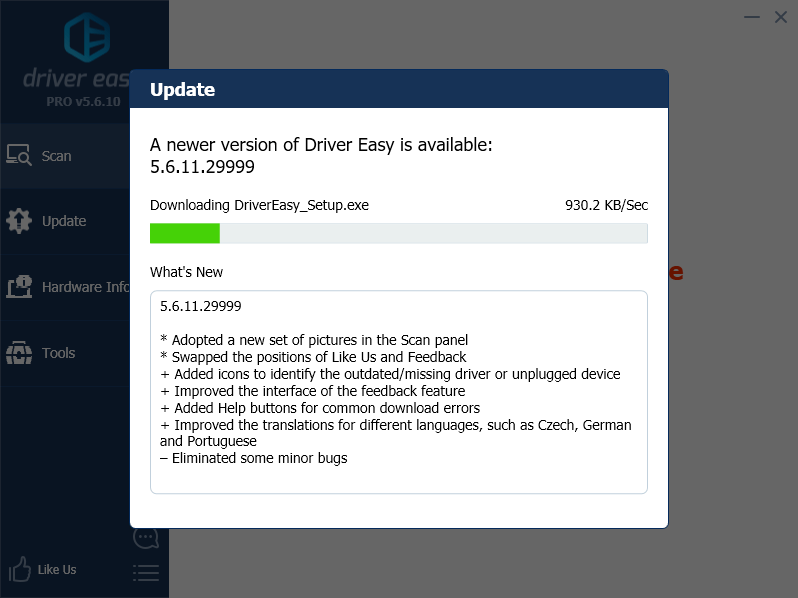Open the Scan panel icon
The height and width of the screenshot is (598, 798).
tap(19, 155)
